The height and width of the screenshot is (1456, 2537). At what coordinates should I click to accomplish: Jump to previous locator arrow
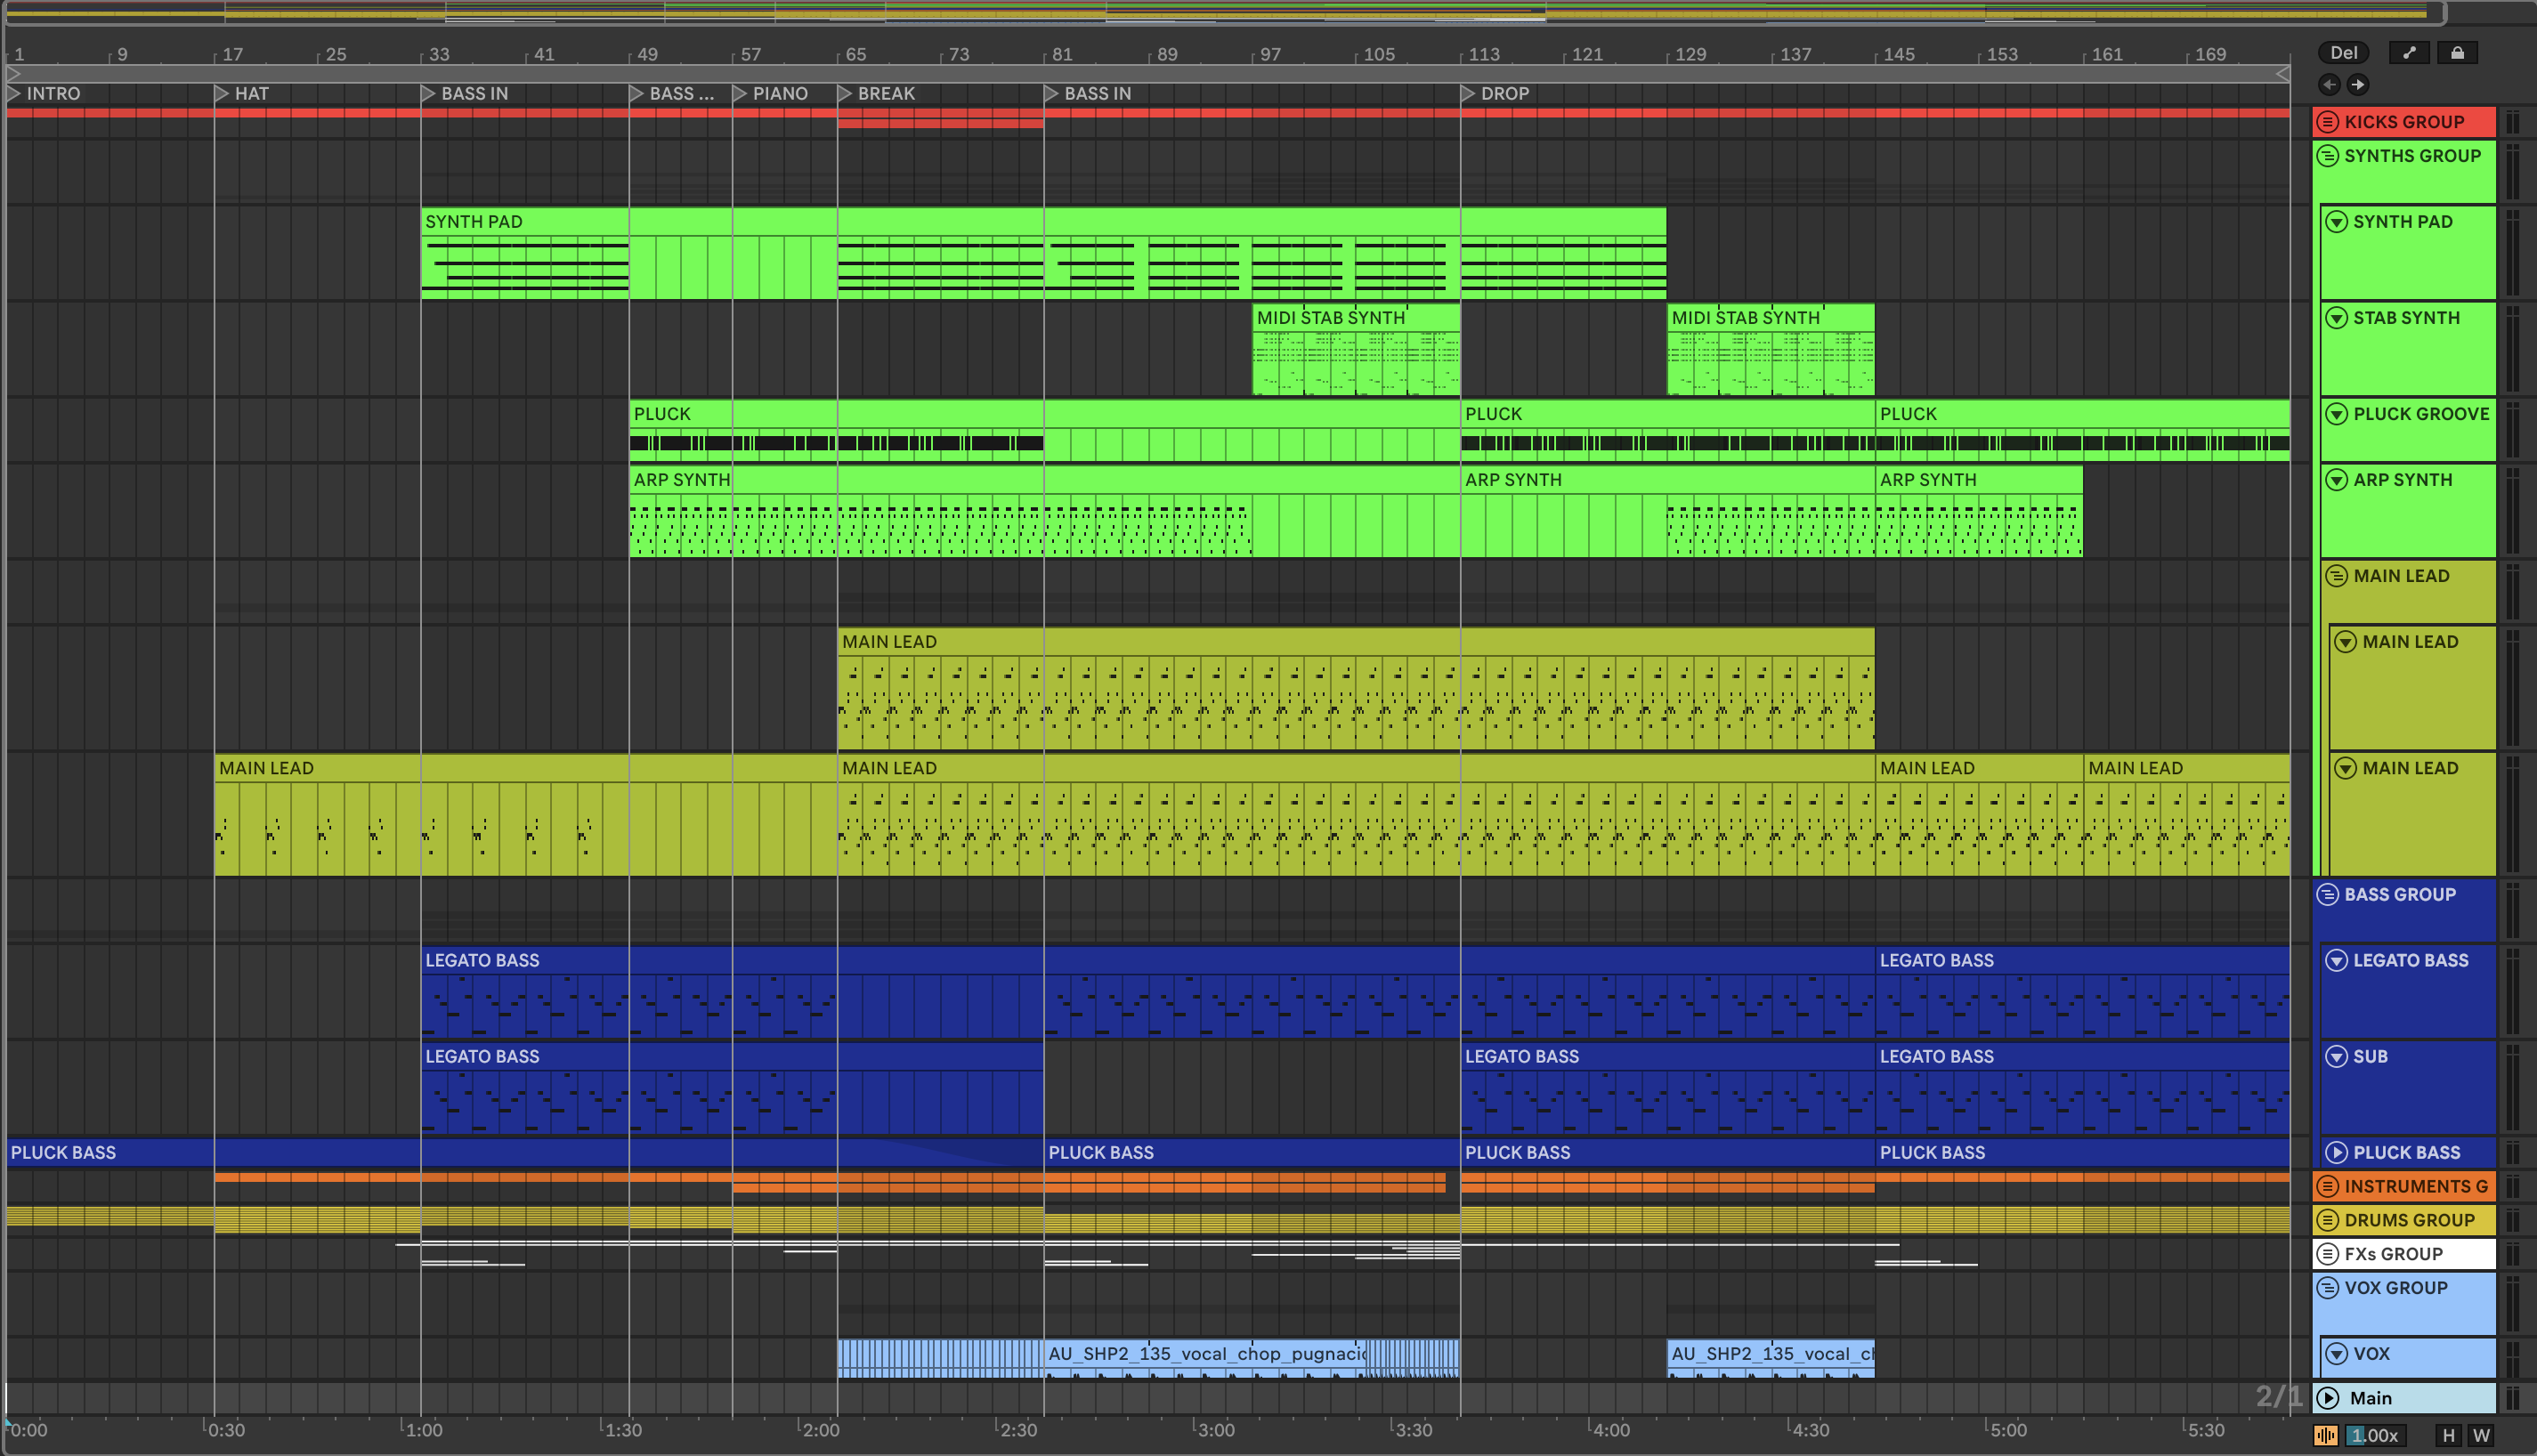[x=2329, y=85]
